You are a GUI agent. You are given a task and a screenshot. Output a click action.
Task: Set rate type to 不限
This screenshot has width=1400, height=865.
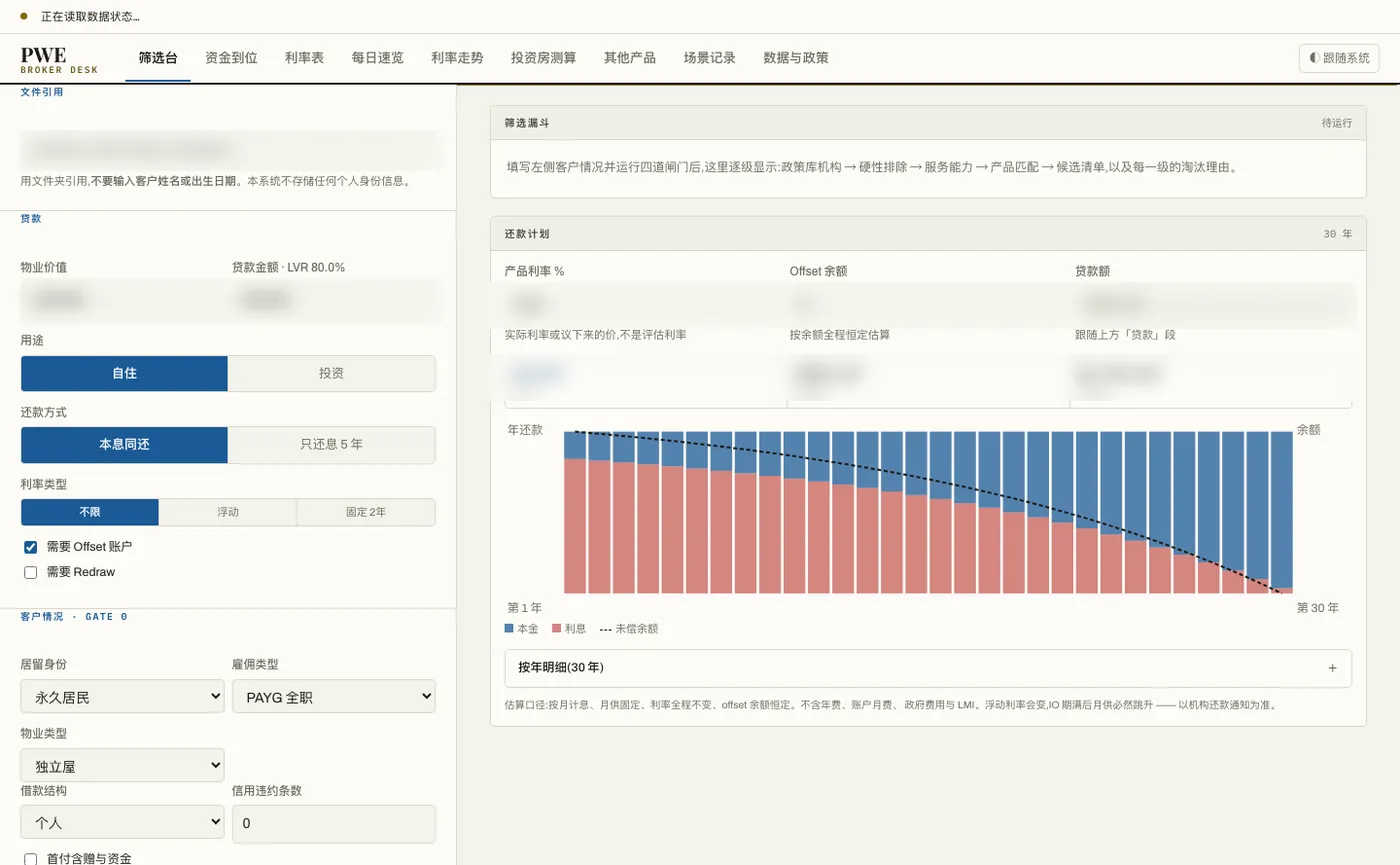pos(90,512)
